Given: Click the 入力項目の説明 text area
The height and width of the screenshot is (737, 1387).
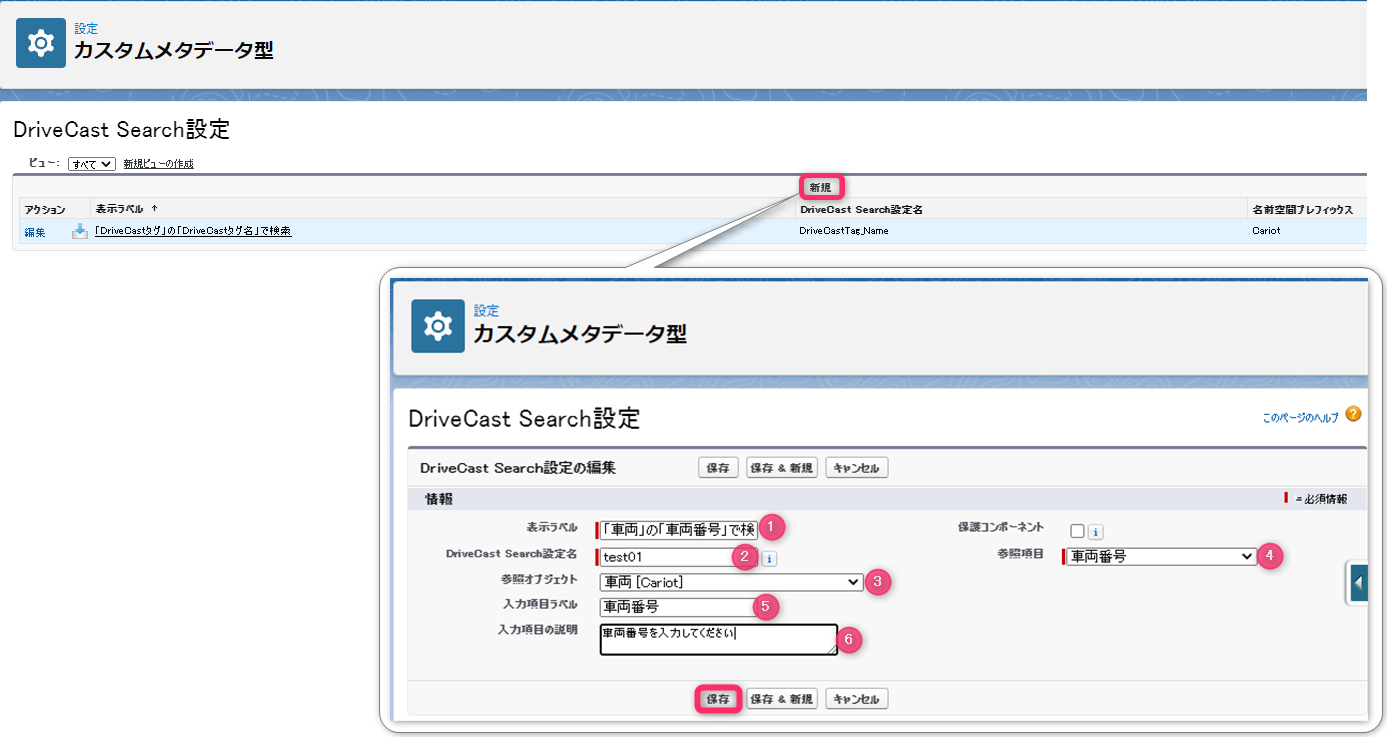Looking at the screenshot, I should (719, 640).
